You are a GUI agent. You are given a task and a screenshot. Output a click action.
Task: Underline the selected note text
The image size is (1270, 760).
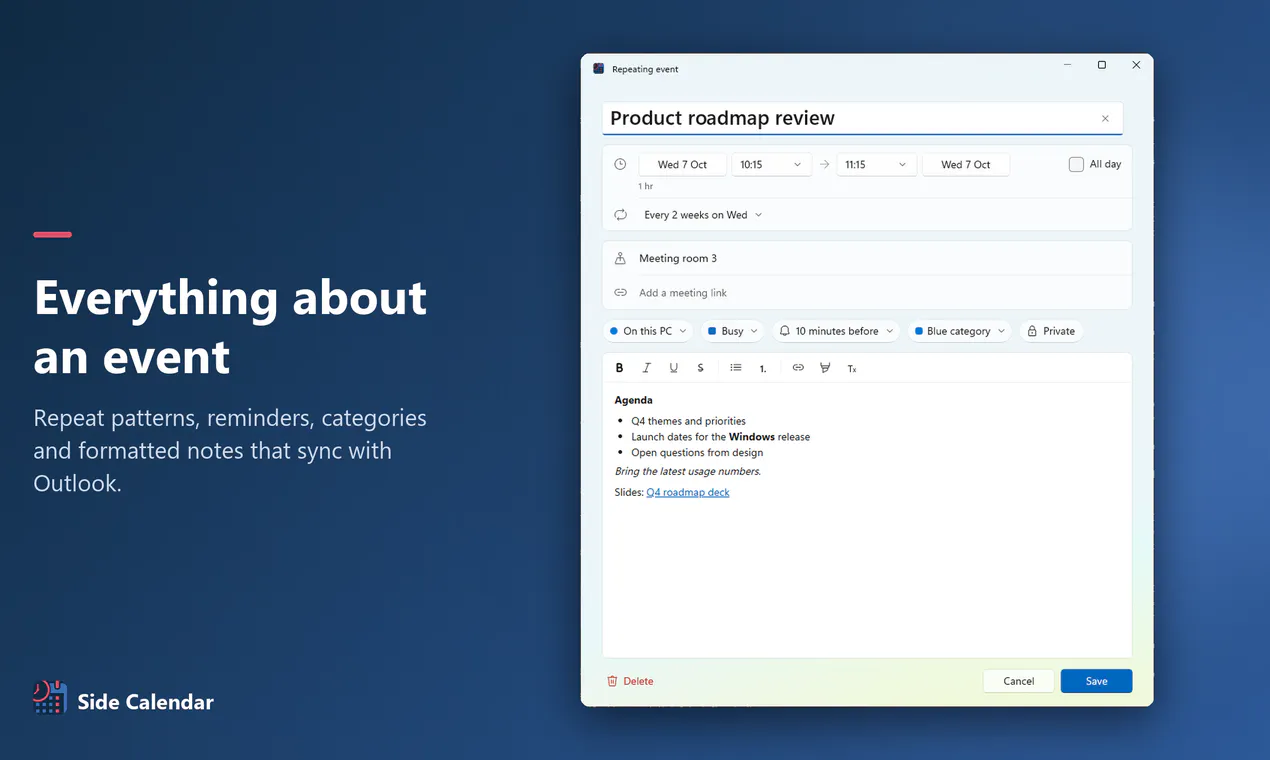point(674,368)
